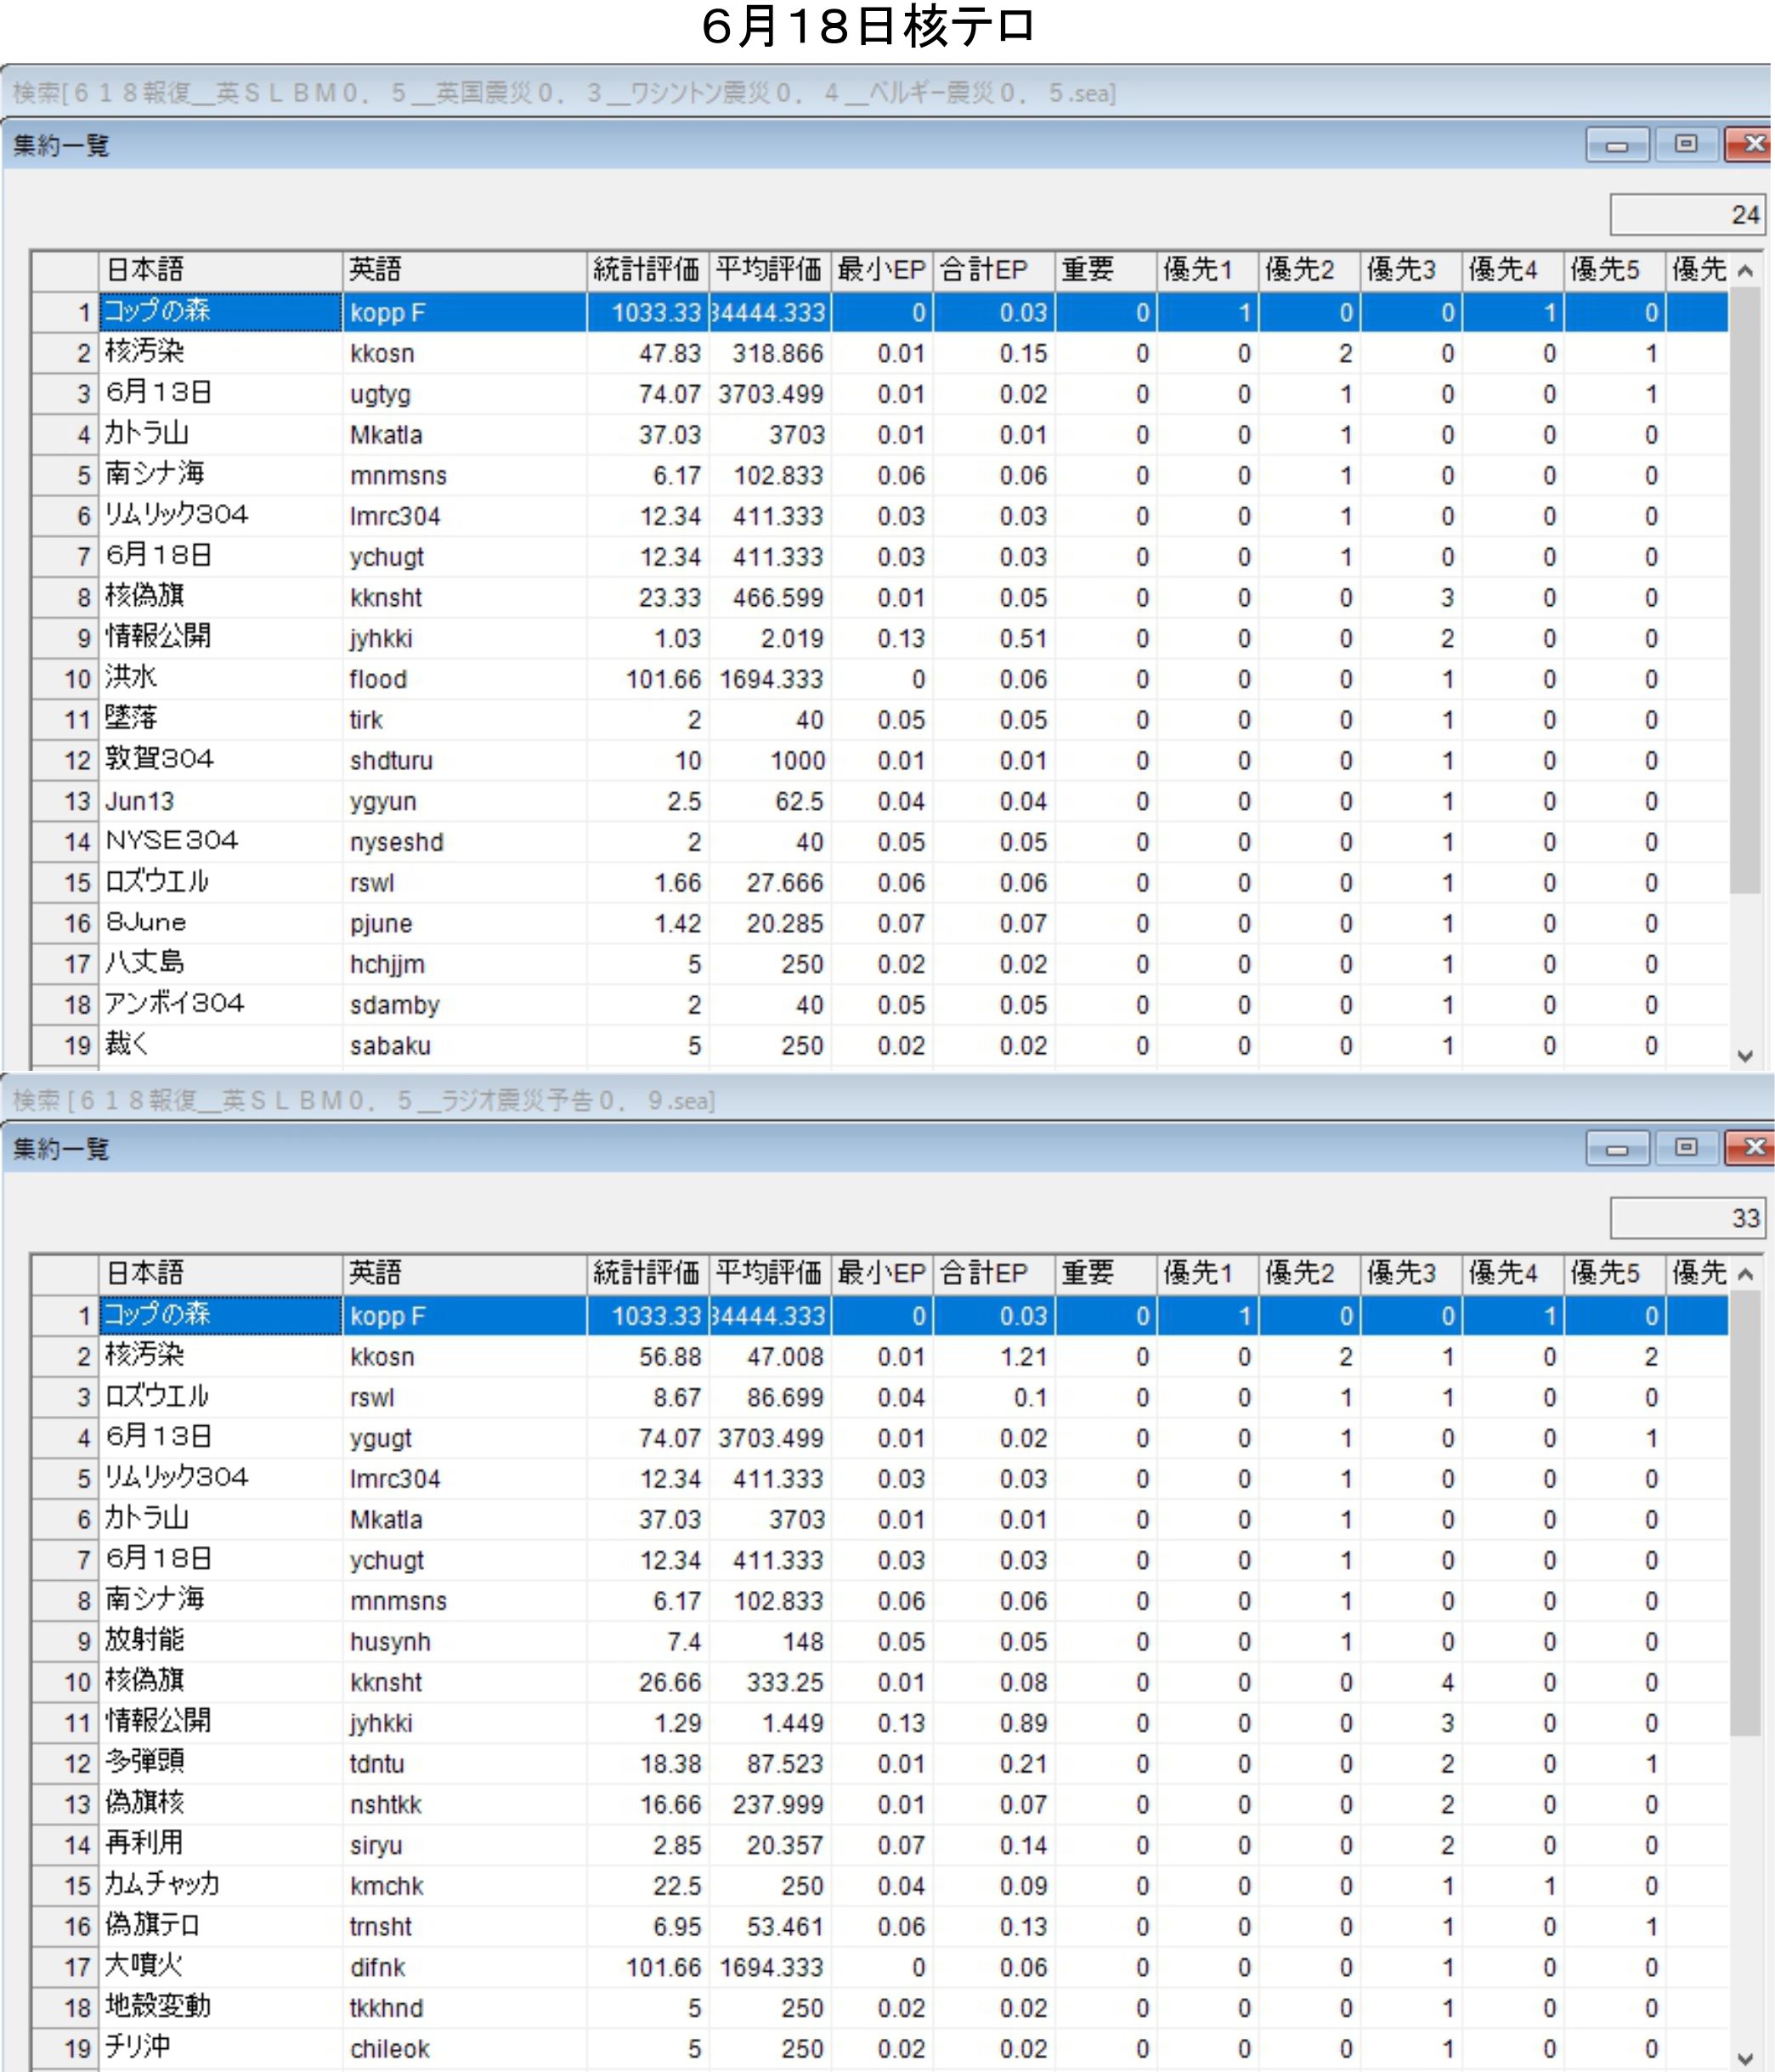Select NYSE304 row cell

coord(221,842)
